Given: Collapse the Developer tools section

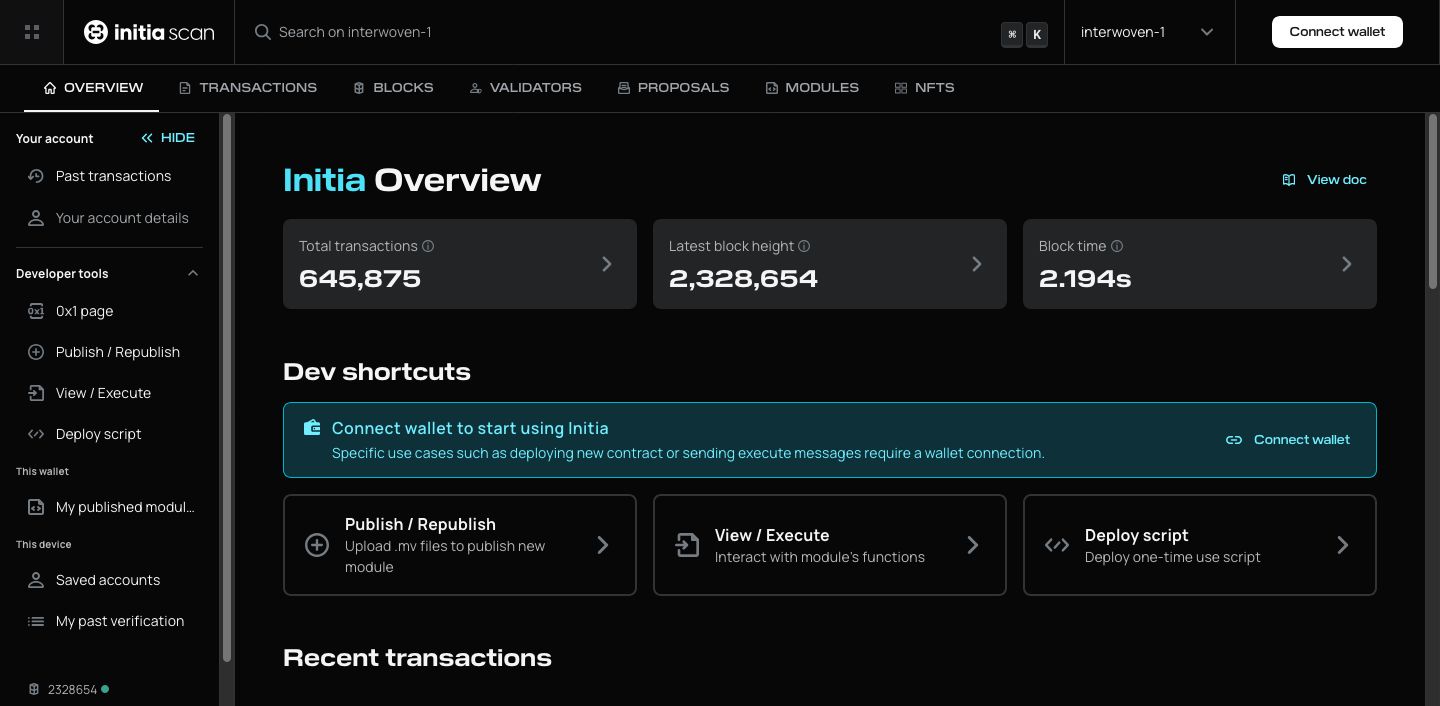Looking at the screenshot, I should click(x=193, y=274).
